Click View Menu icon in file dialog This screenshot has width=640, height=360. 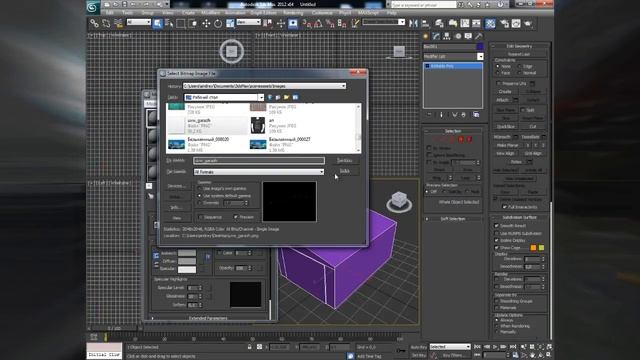pos(295,97)
